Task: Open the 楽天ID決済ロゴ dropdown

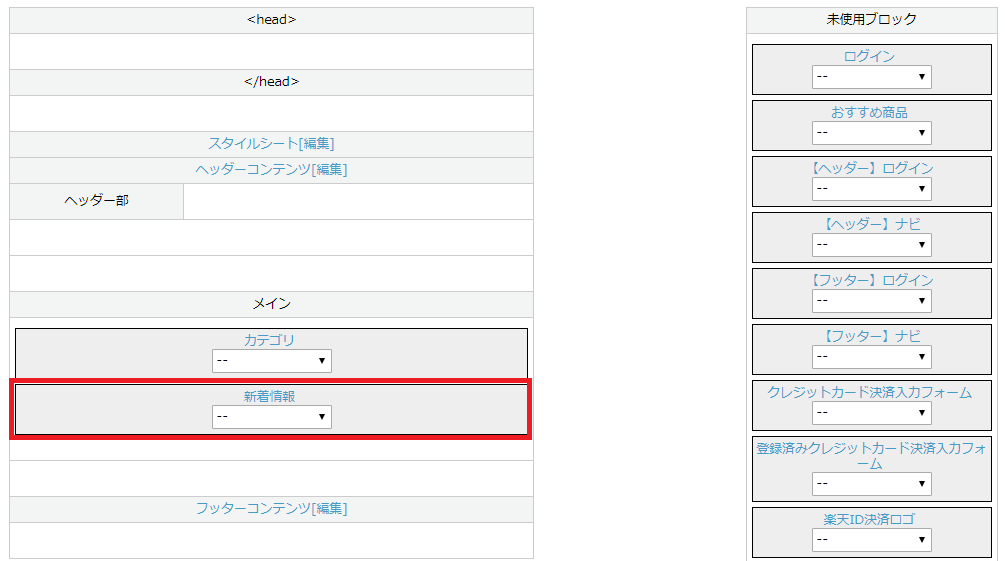Action: coord(871,540)
